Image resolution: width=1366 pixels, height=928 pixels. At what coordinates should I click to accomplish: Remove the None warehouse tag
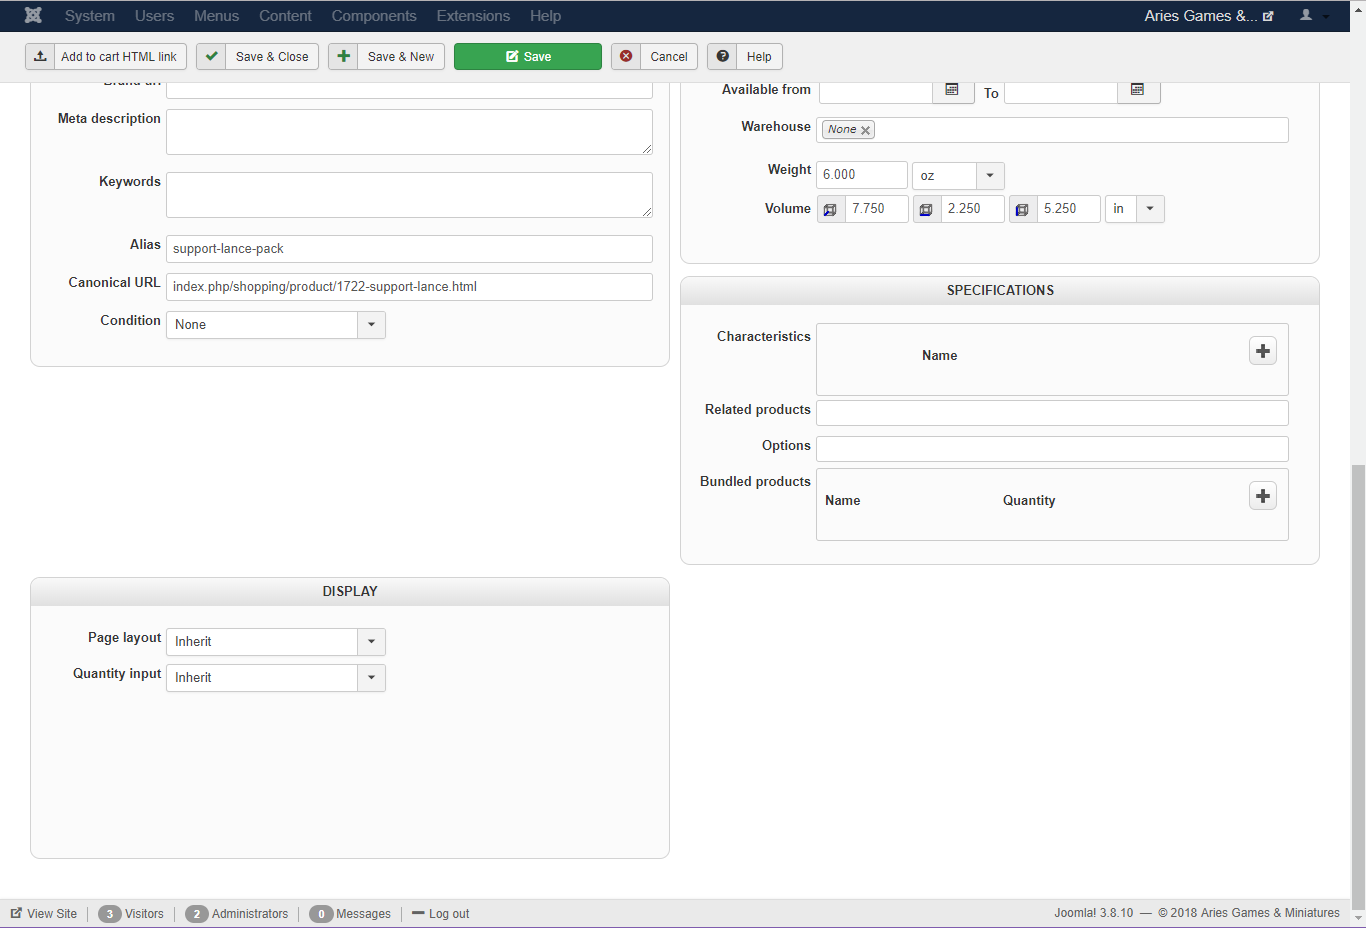pyautogui.click(x=866, y=130)
